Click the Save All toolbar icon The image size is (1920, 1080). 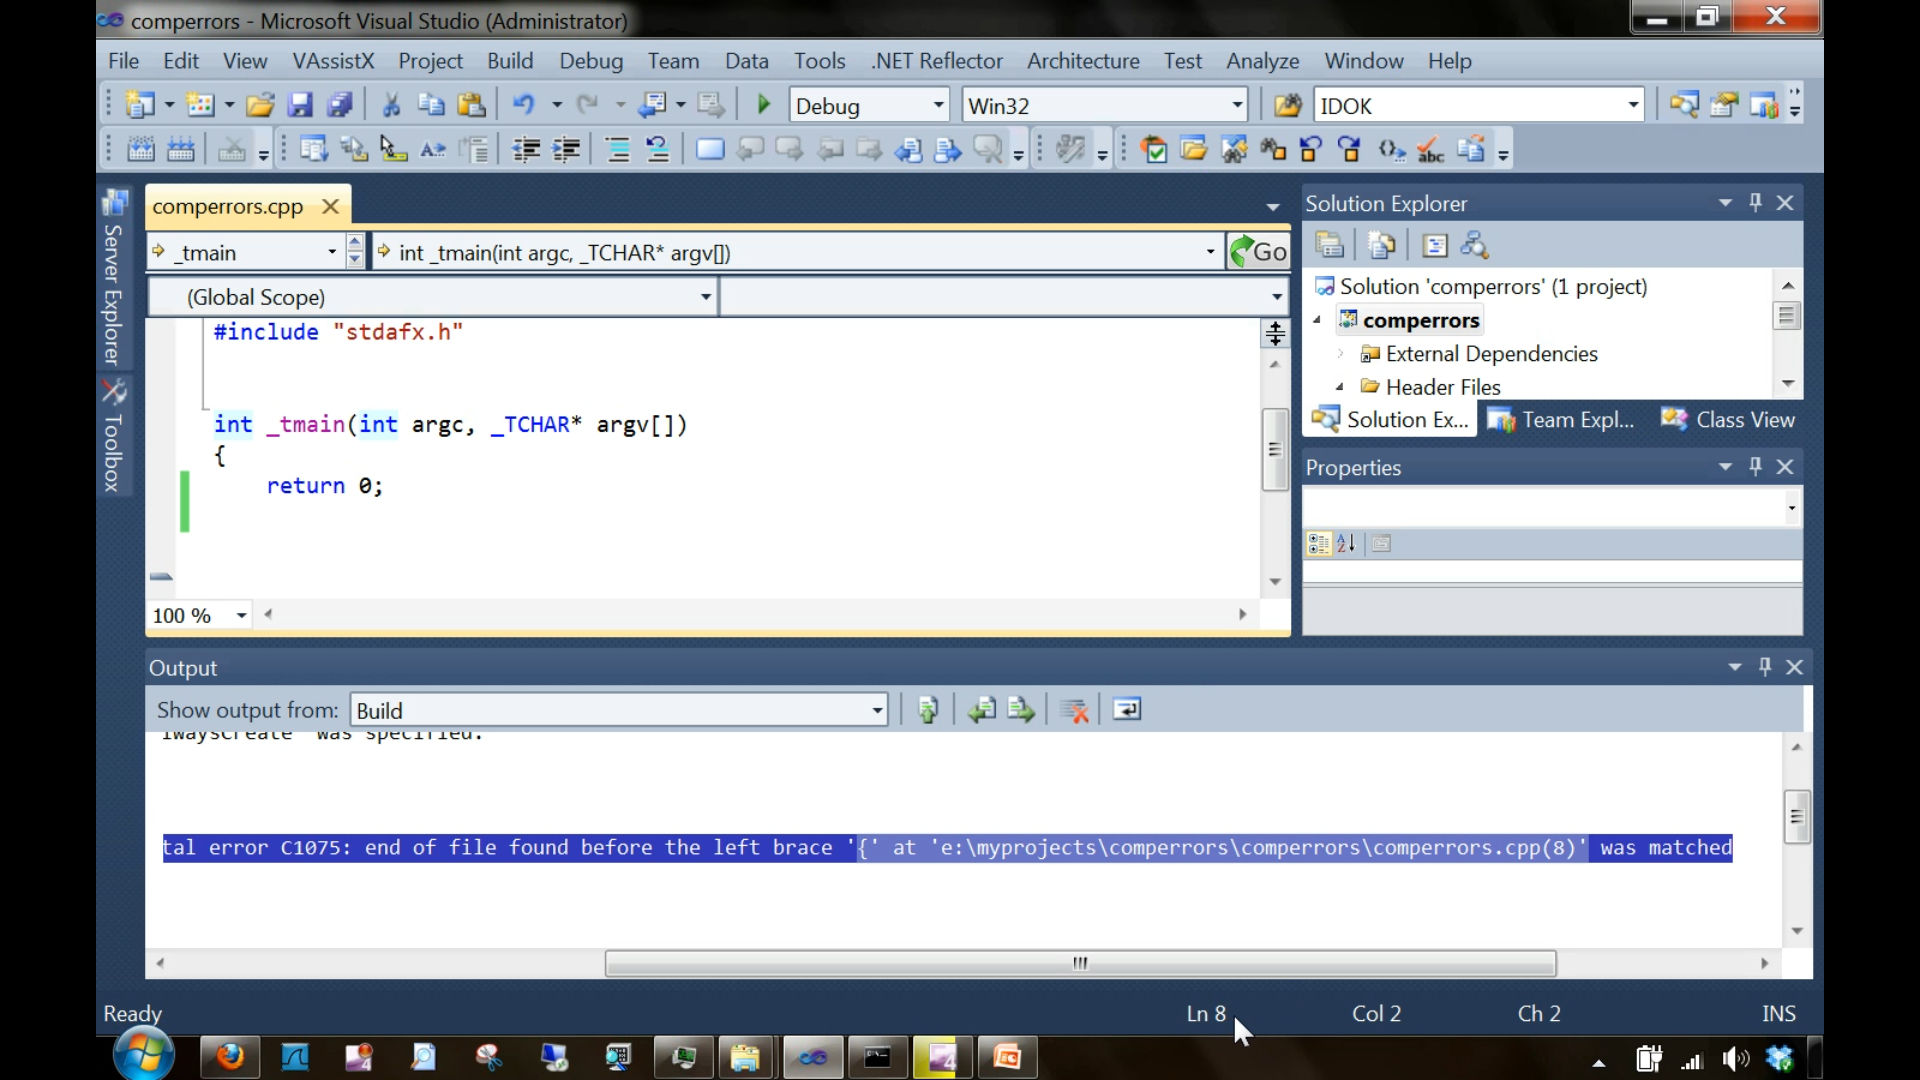coord(341,104)
